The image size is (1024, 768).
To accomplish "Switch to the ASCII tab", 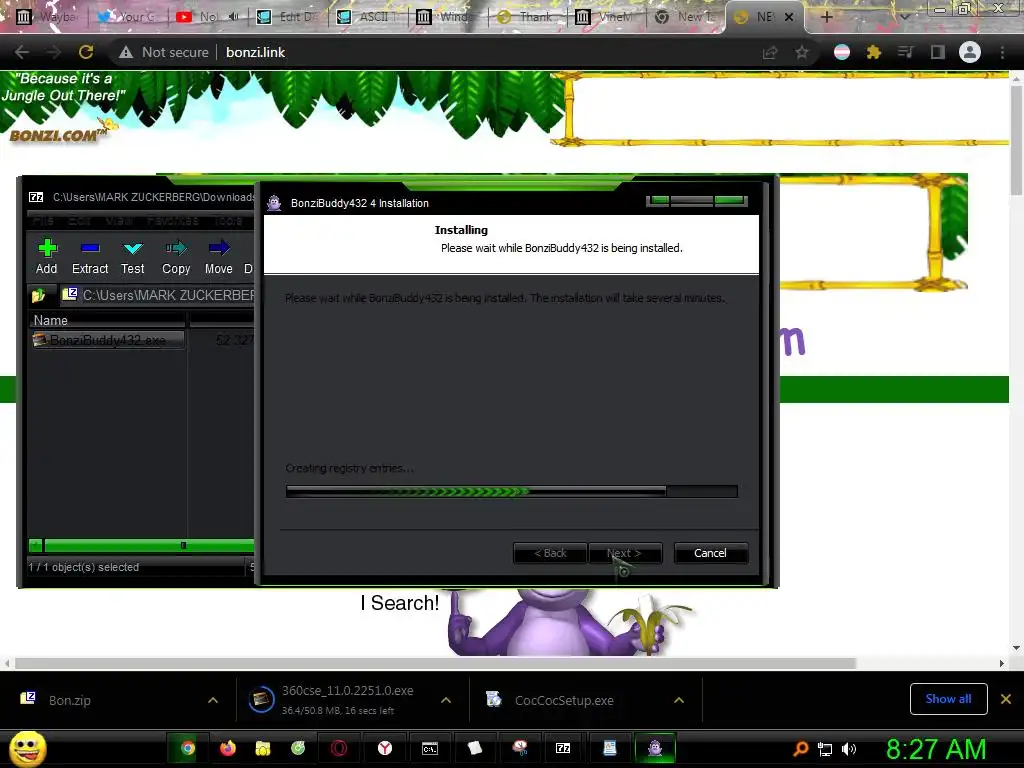I will [369, 17].
